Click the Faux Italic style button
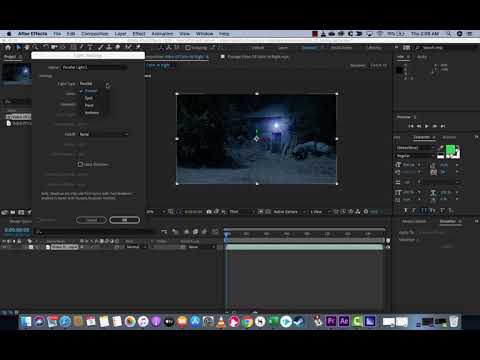480x360 pixels. click(x=413, y=210)
